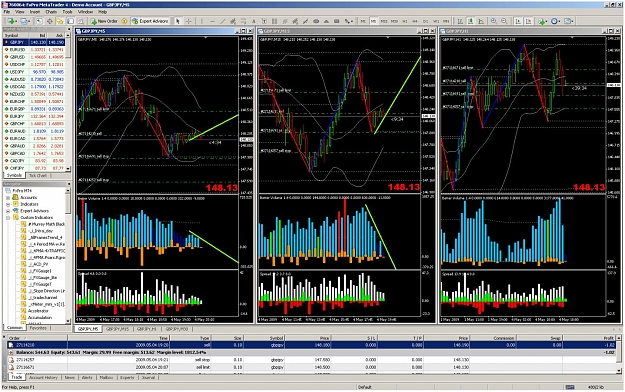Select the USDJPY row in Market Watch
This screenshot has width=625, height=392.
[x=34, y=72]
